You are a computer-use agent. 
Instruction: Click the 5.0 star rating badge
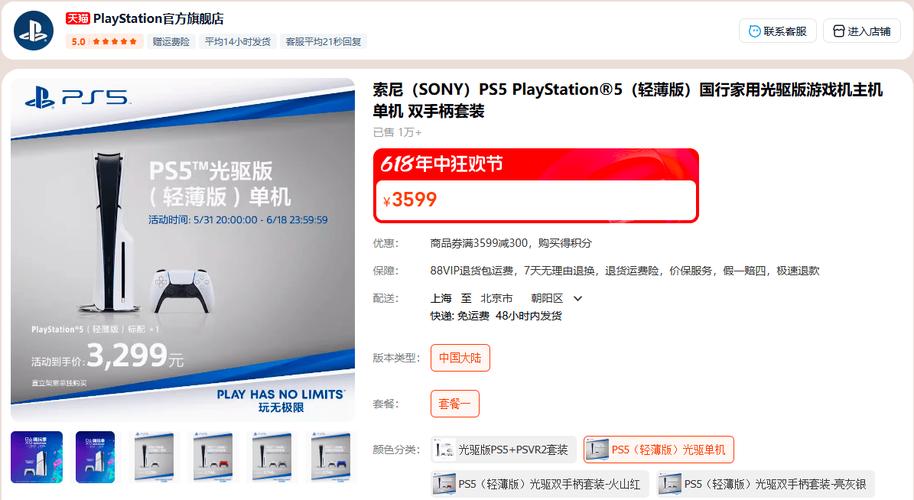tap(104, 41)
